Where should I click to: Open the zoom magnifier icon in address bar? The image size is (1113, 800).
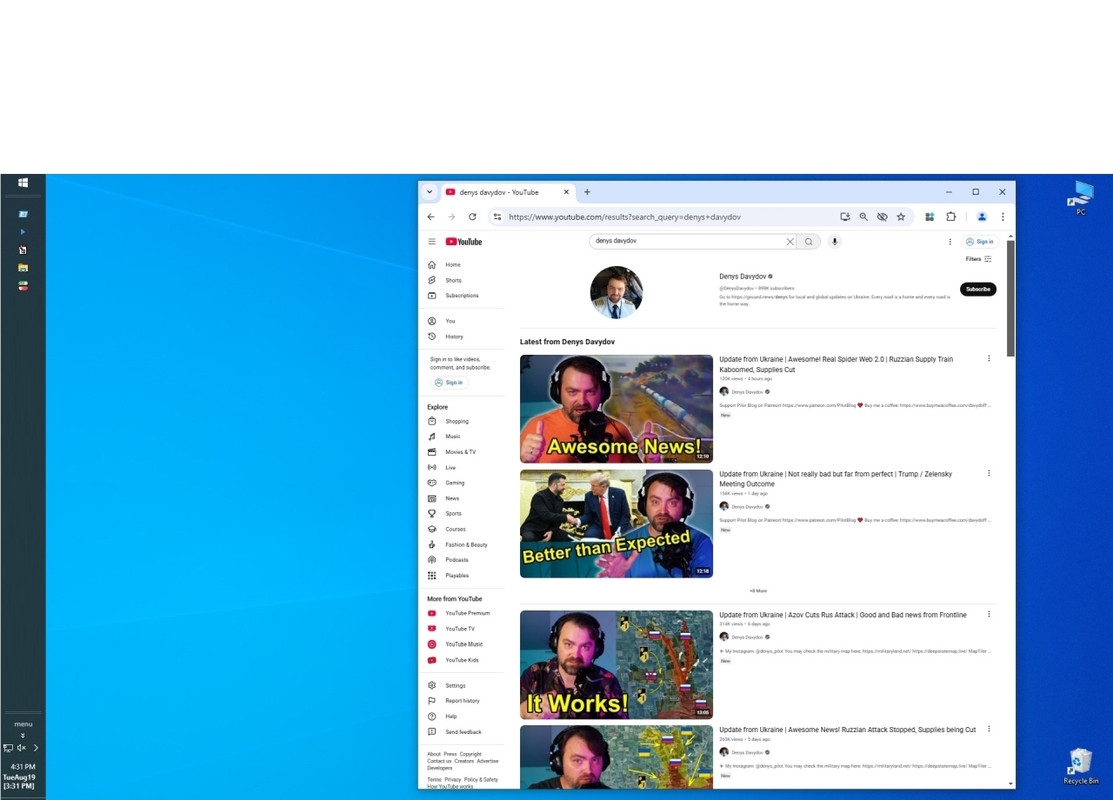tap(863, 217)
